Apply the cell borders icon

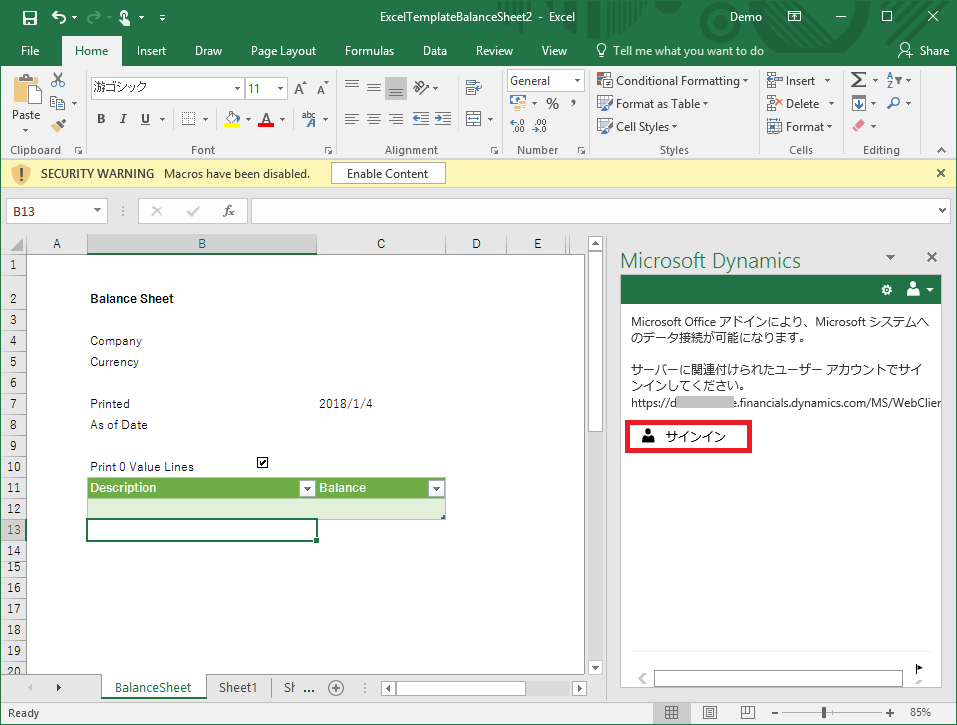189,119
